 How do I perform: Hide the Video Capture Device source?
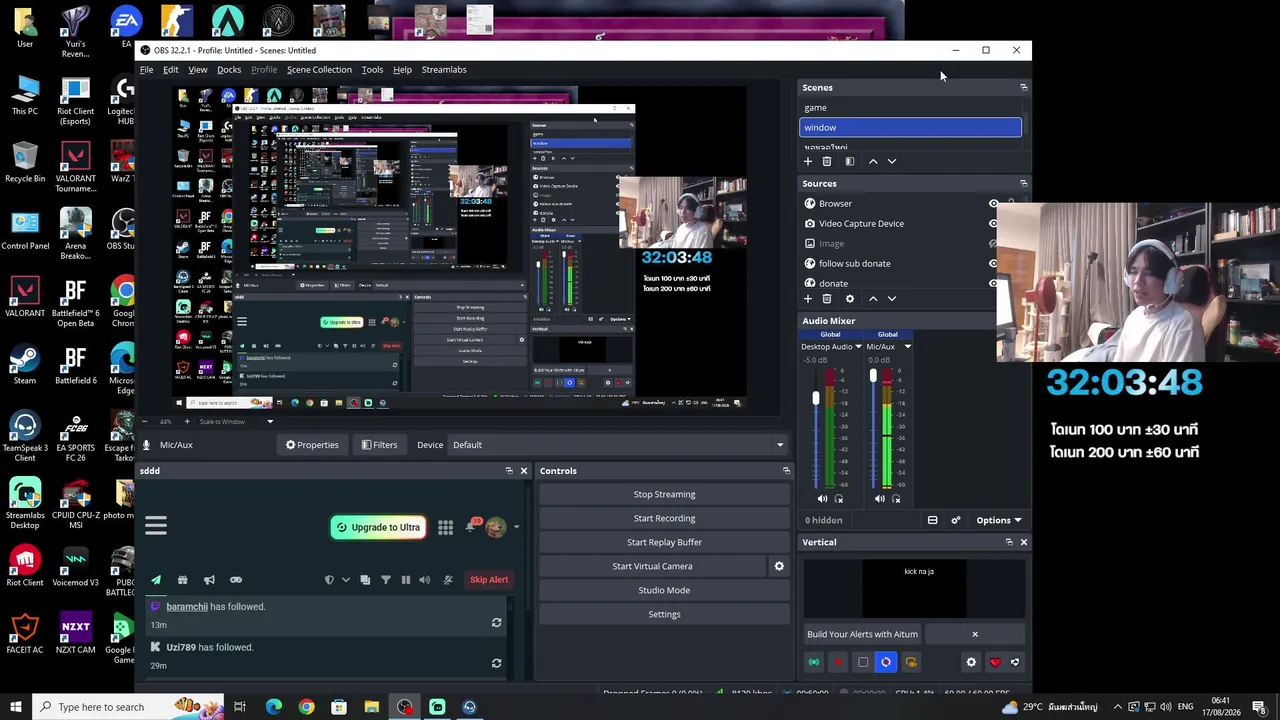coord(993,224)
